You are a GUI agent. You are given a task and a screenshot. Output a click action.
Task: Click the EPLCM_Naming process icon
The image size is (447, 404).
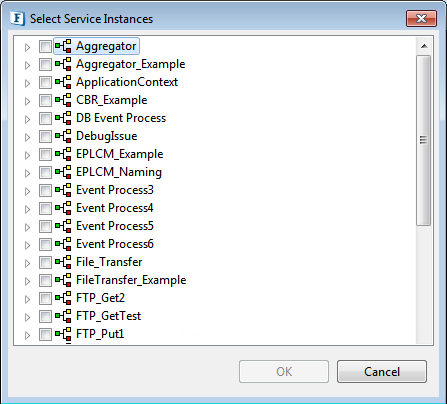(x=63, y=172)
